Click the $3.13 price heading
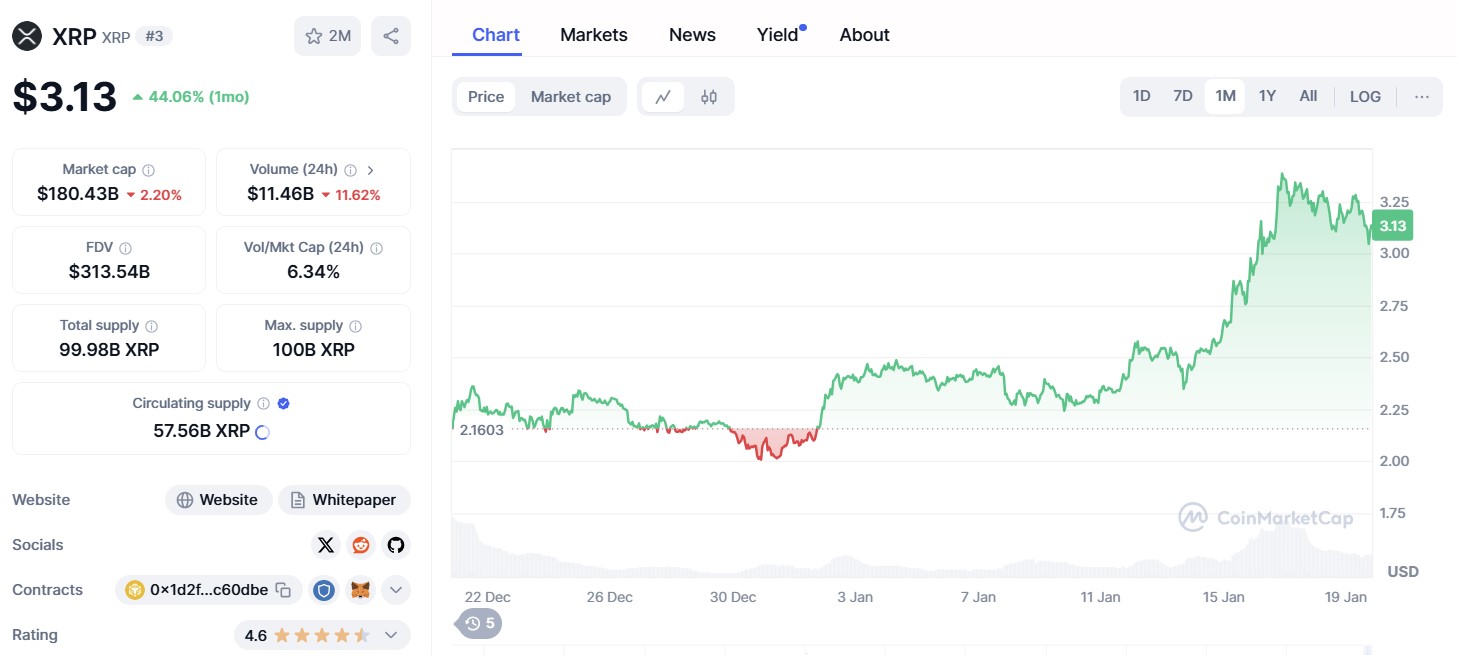 [65, 97]
